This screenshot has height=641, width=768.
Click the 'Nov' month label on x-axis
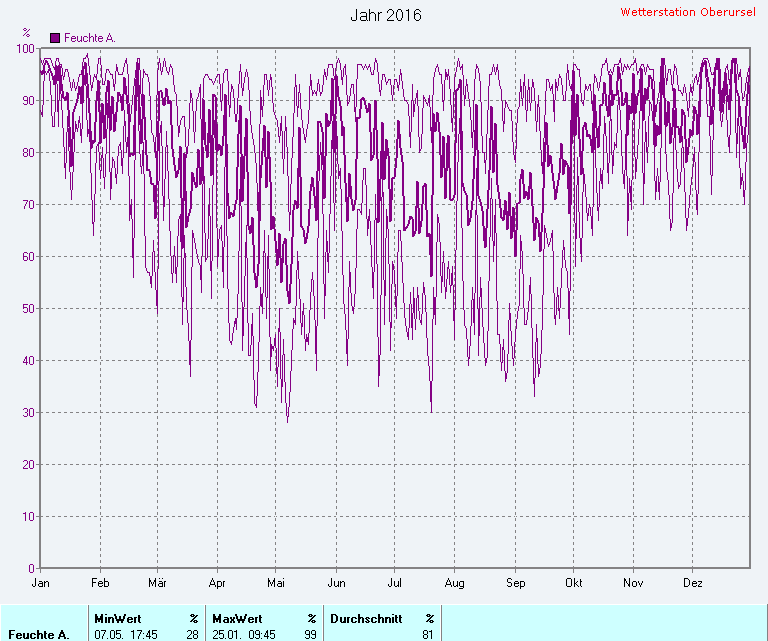tap(633, 583)
